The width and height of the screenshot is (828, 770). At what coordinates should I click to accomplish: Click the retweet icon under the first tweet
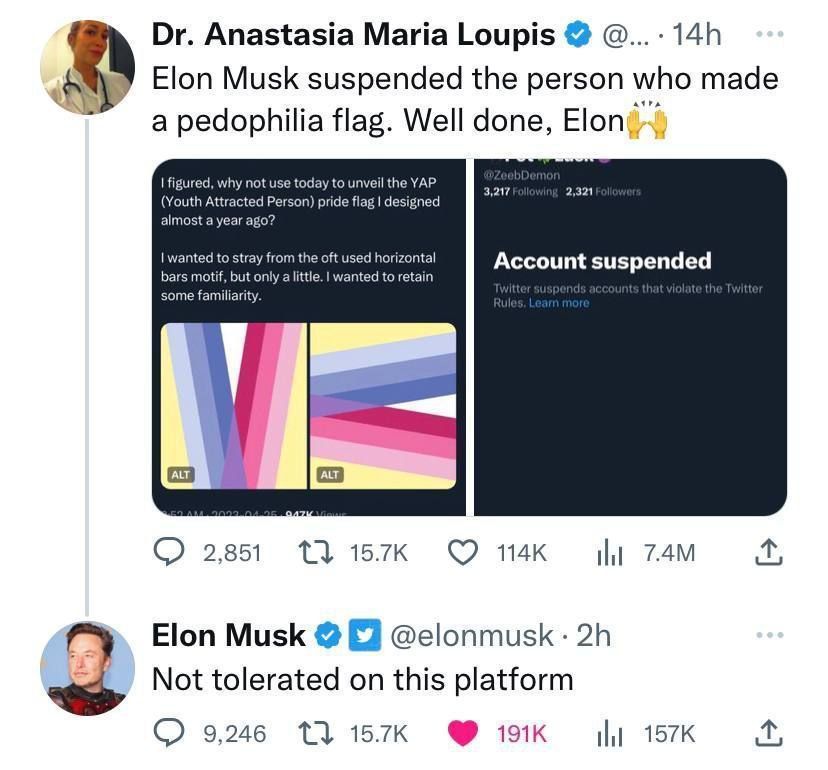311,551
